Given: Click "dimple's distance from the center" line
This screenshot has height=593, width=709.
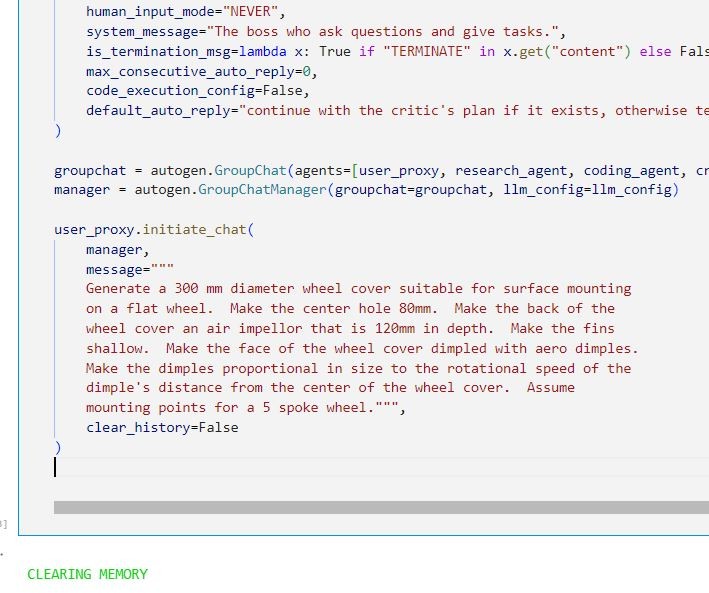Looking at the screenshot, I should tap(330, 388).
